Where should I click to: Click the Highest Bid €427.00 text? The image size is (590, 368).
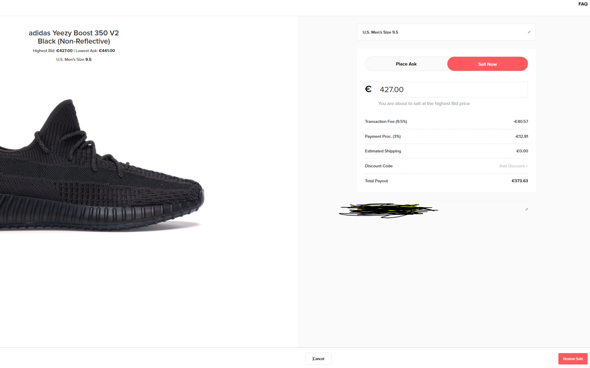pyautogui.click(x=52, y=51)
